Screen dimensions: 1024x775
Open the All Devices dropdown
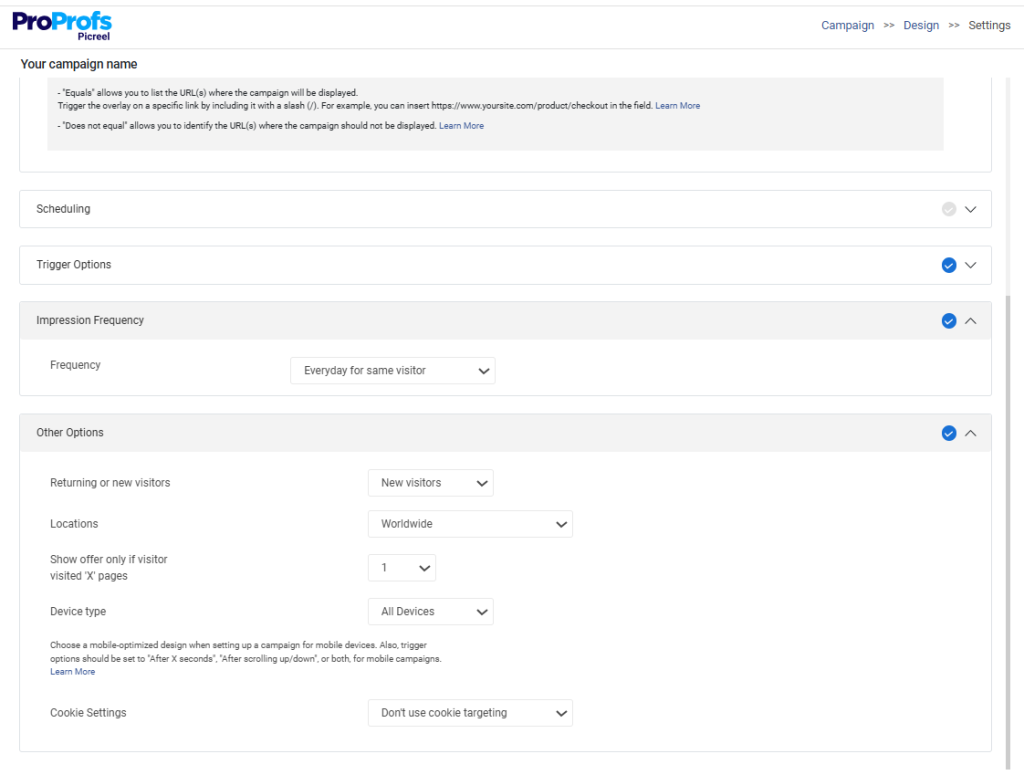(430, 611)
